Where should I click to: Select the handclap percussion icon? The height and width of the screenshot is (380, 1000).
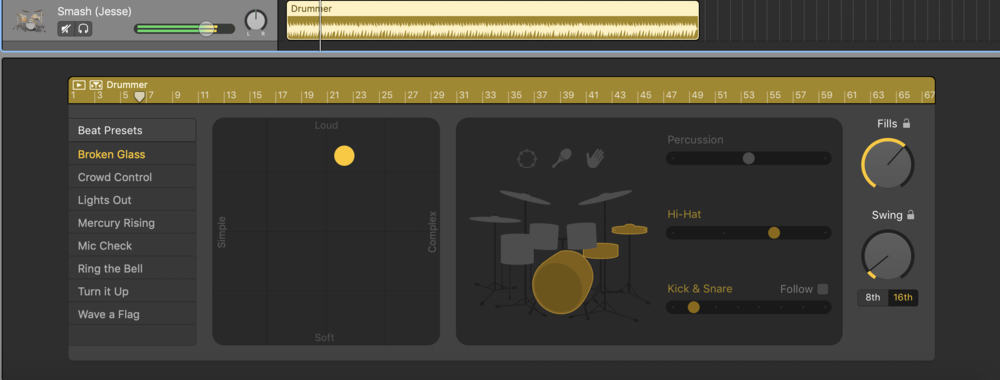coord(594,157)
